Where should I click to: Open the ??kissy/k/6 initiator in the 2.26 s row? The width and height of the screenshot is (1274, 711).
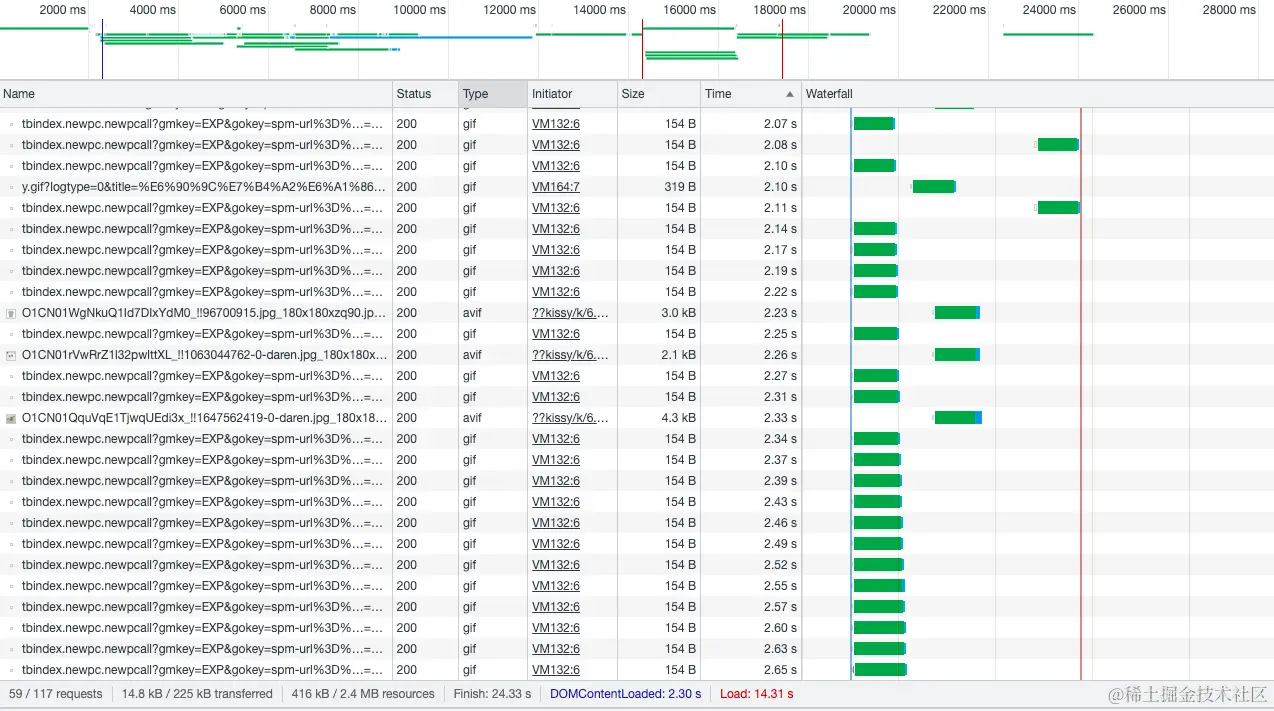570,355
